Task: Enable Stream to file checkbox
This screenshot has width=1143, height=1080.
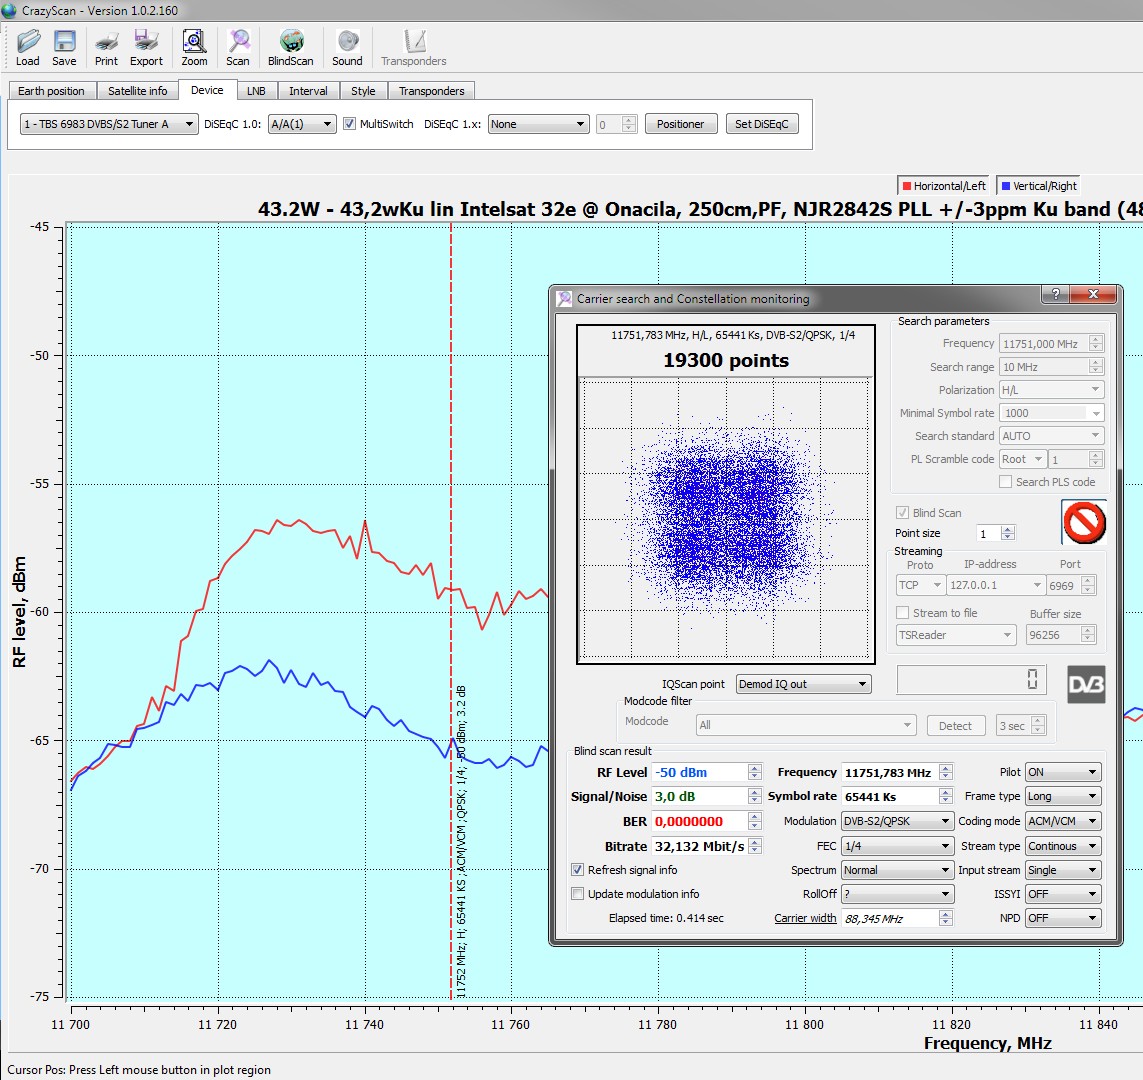Action: tap(902, 613)
